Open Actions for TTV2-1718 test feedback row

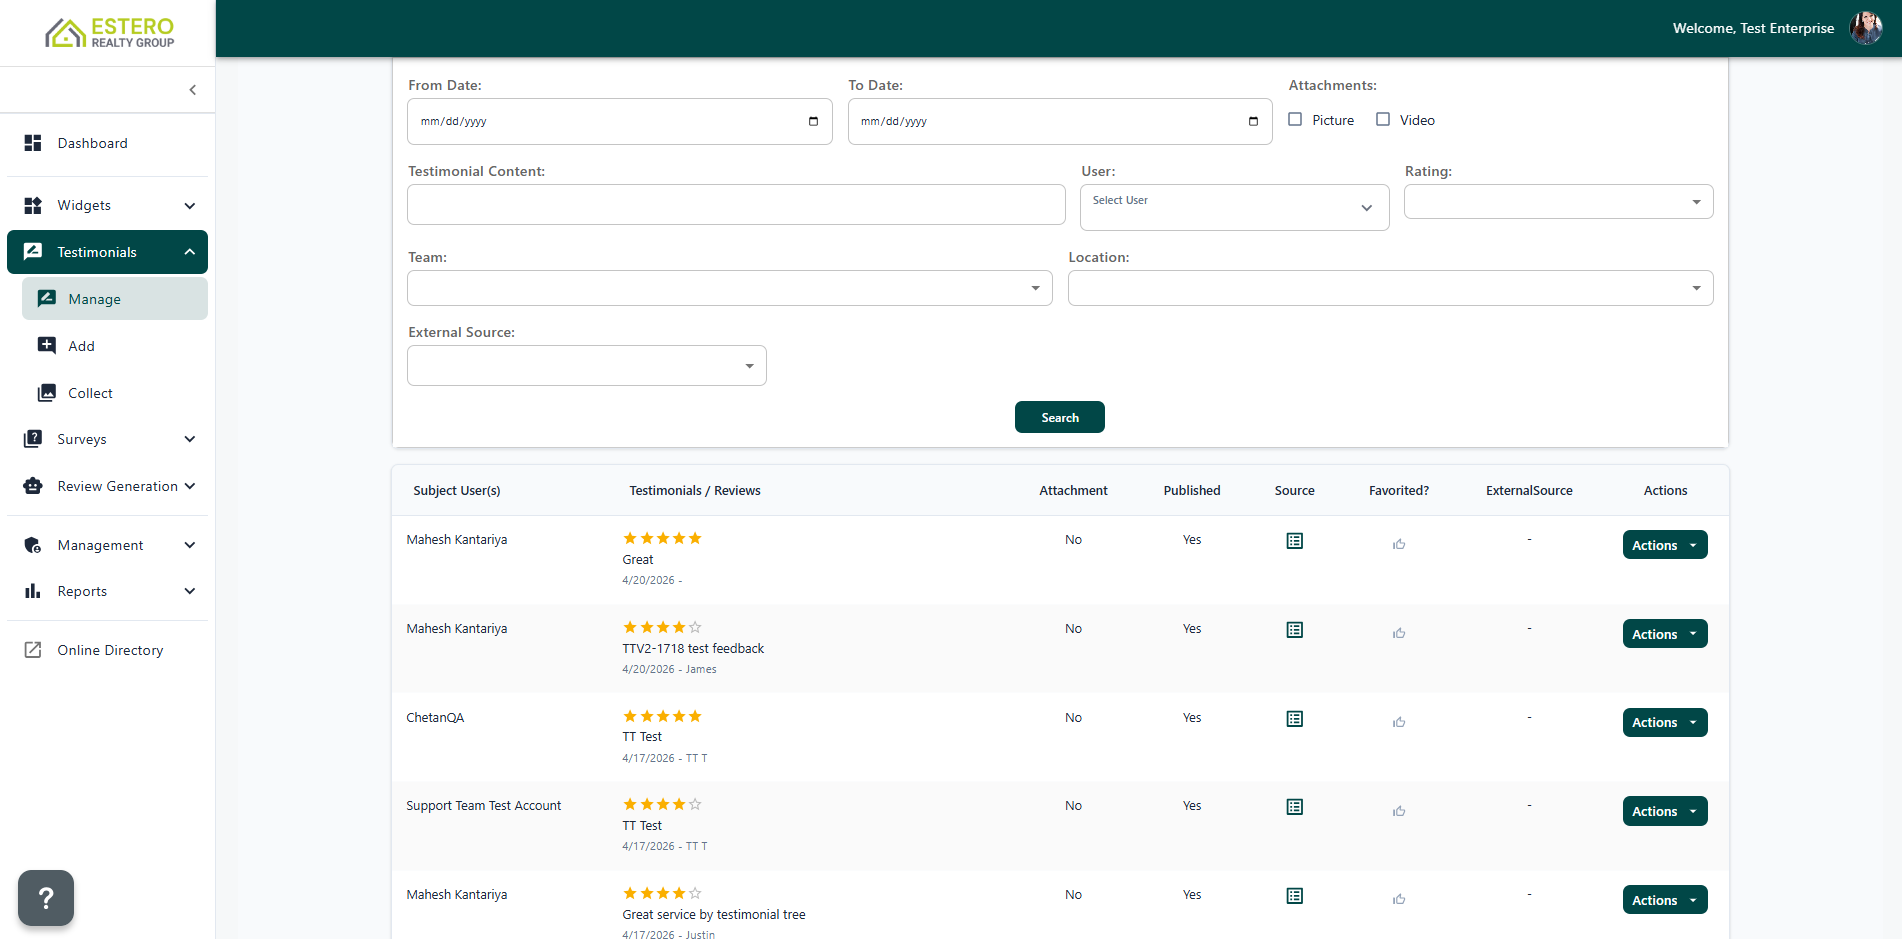tap(1664, 634)
